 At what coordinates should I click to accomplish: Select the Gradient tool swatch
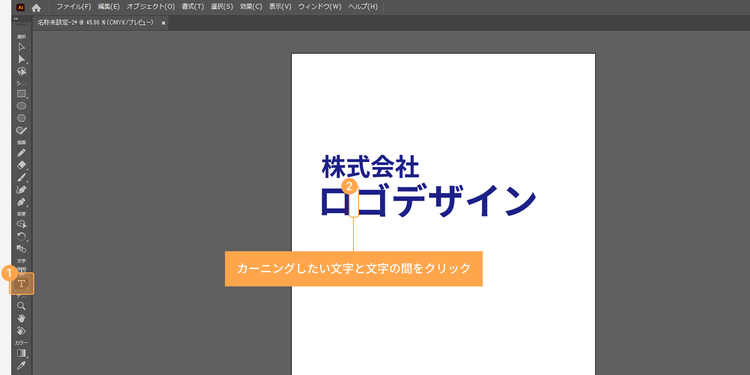(x=21, y=353)
